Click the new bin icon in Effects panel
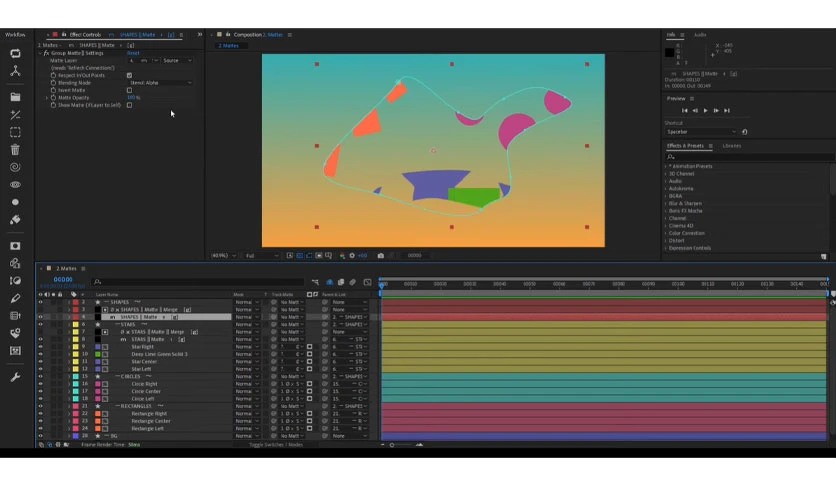This screenshot has width=836, height=484. pyautogui.click(x=824, y=256)
